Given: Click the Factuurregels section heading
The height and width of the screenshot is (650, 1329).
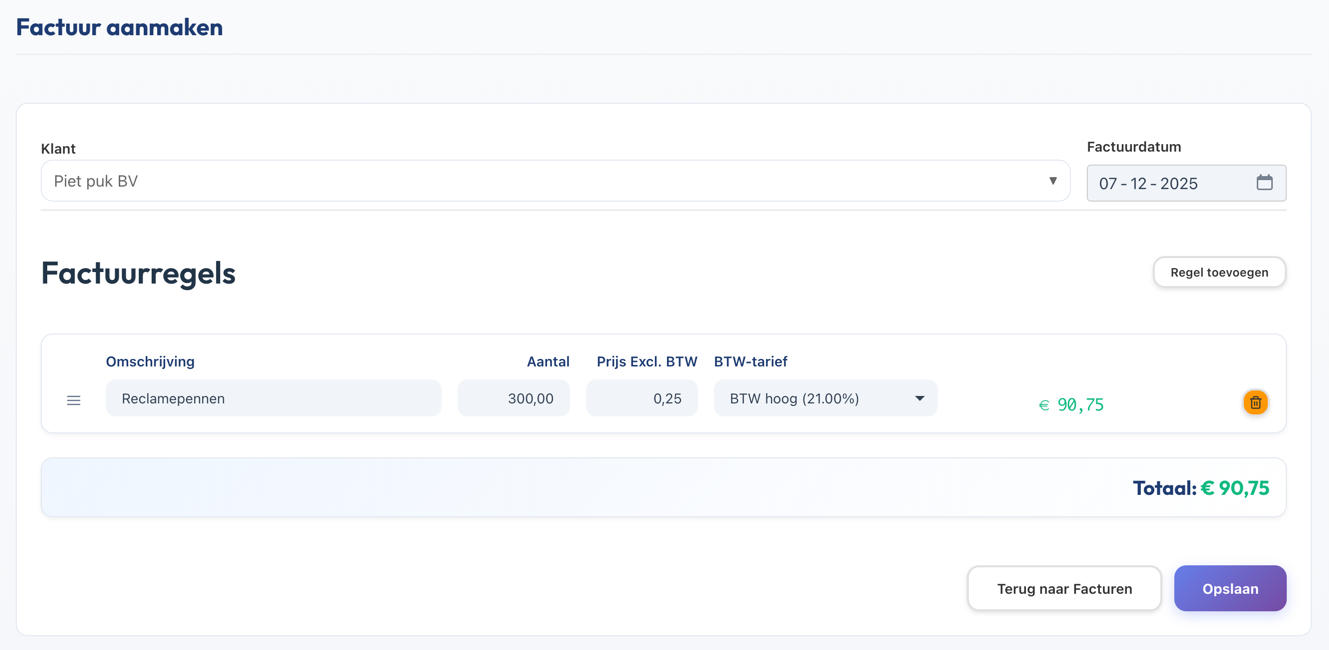Looking at the screenshot, I should 138,273.
